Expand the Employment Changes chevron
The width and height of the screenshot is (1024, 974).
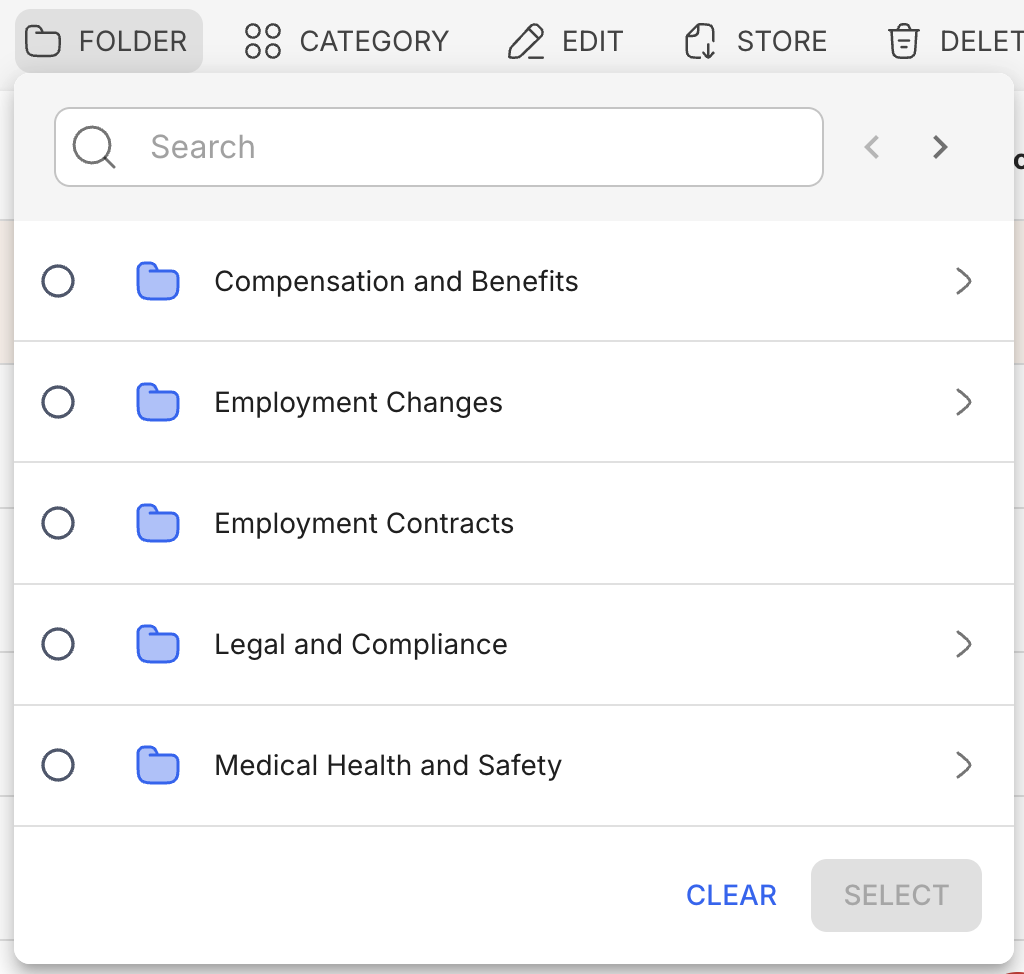point(963,403)
